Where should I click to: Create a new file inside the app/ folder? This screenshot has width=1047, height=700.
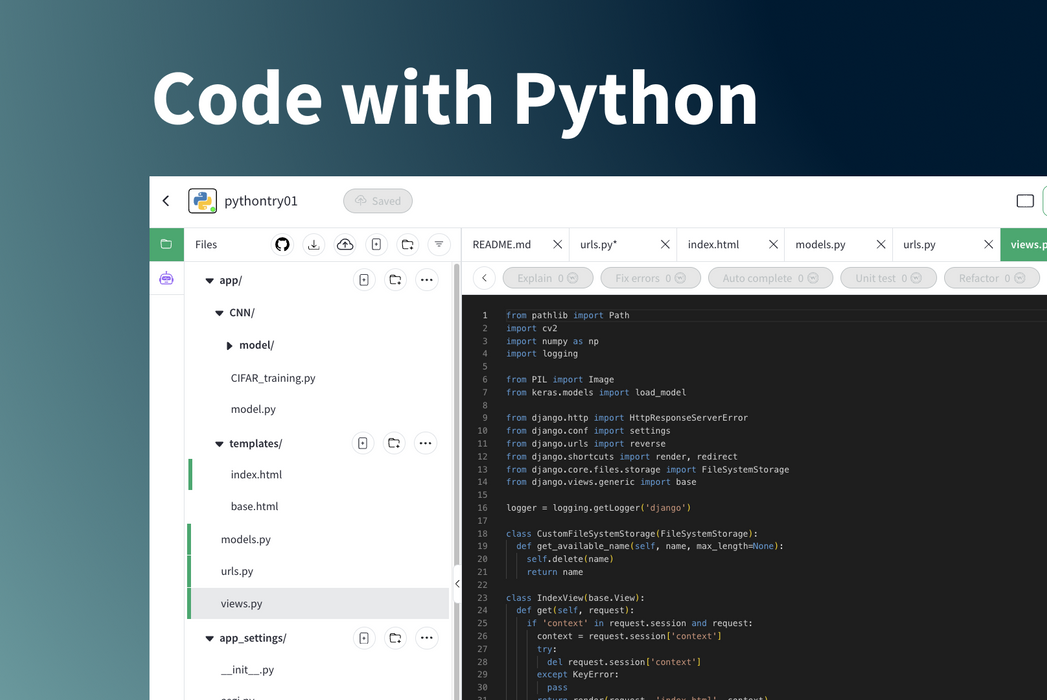click(363, 279)
